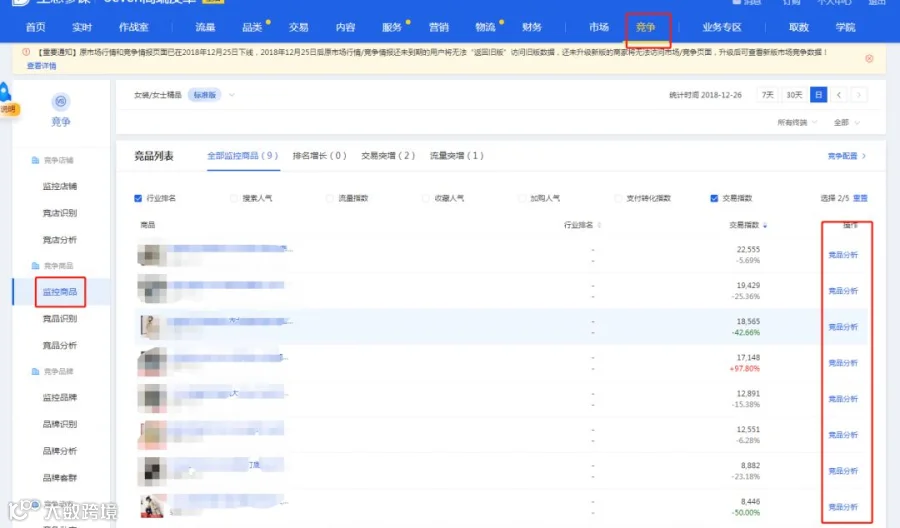Click the 竞争 compass icon in sidebar

(61, 102)
